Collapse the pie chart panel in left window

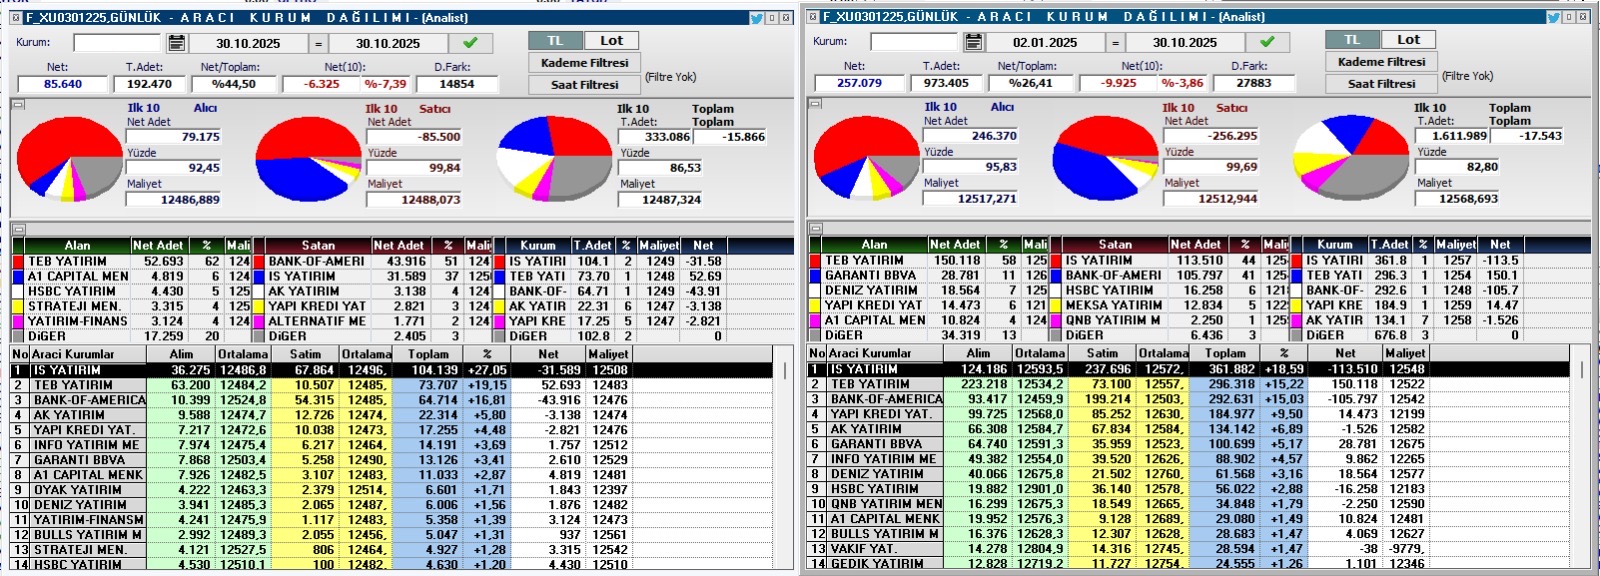(17, 104)
